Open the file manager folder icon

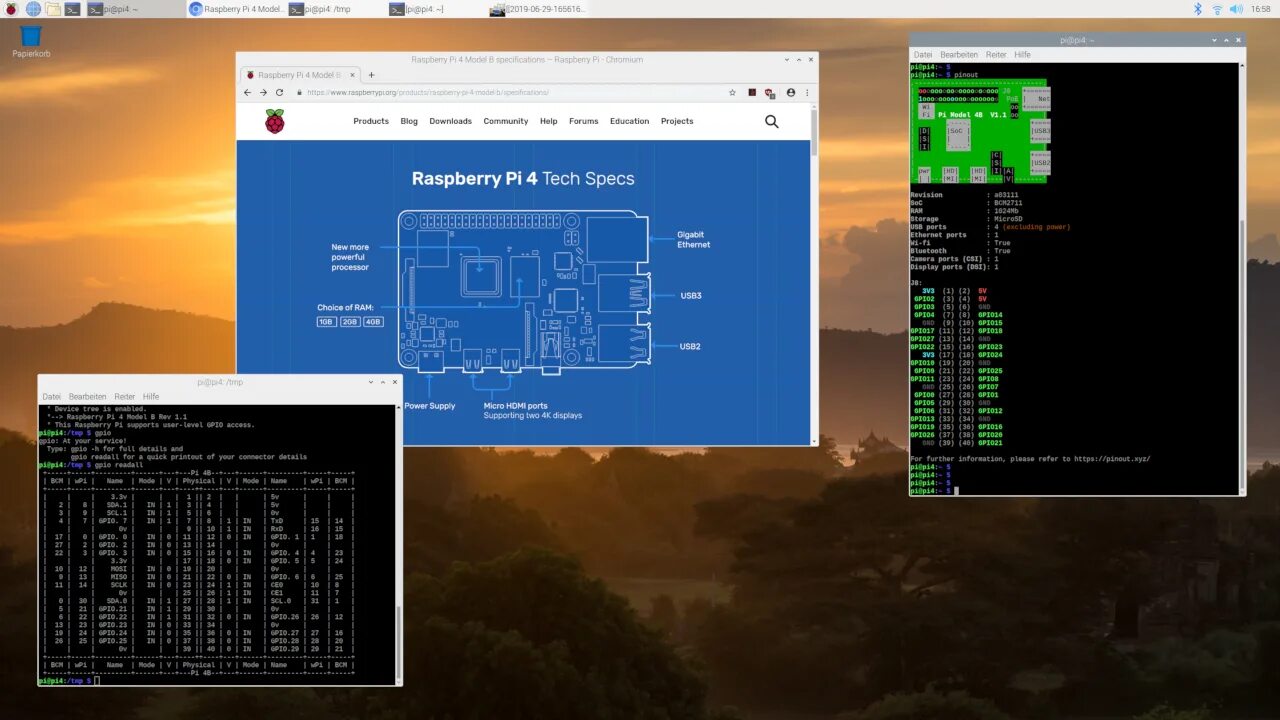(x=53, y=9)
